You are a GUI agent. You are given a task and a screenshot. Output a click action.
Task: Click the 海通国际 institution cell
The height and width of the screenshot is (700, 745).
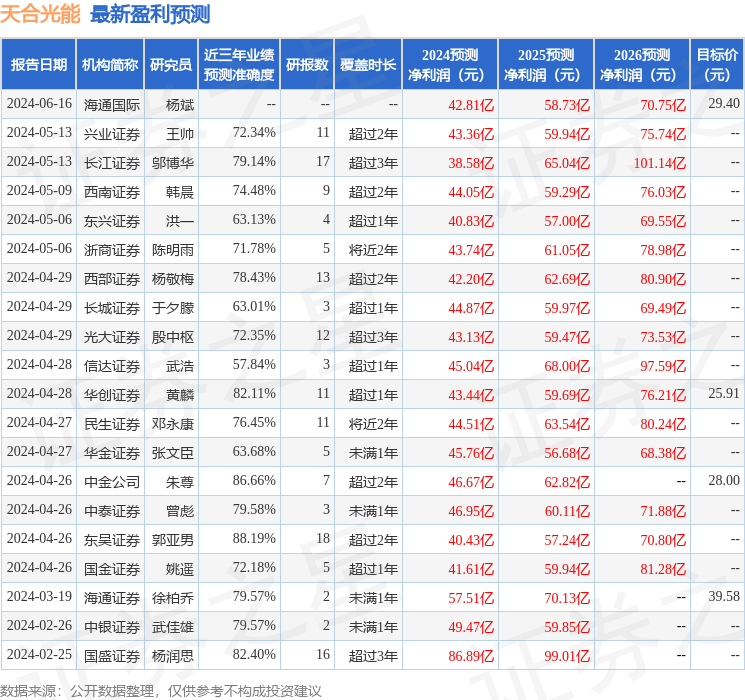[x=112, y=105]
